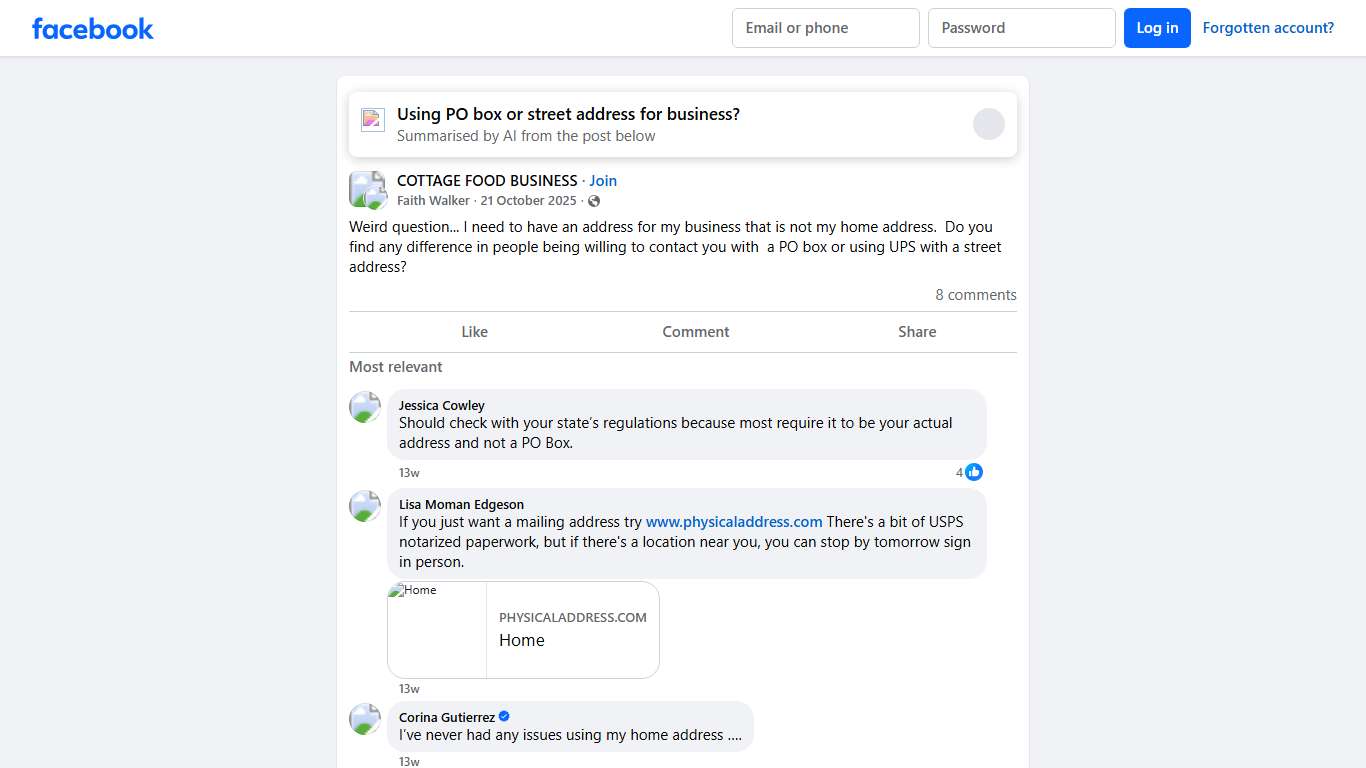Click the round button in summary card
1366x768 pixels.
pyautogui.click(x=988, y=124)
